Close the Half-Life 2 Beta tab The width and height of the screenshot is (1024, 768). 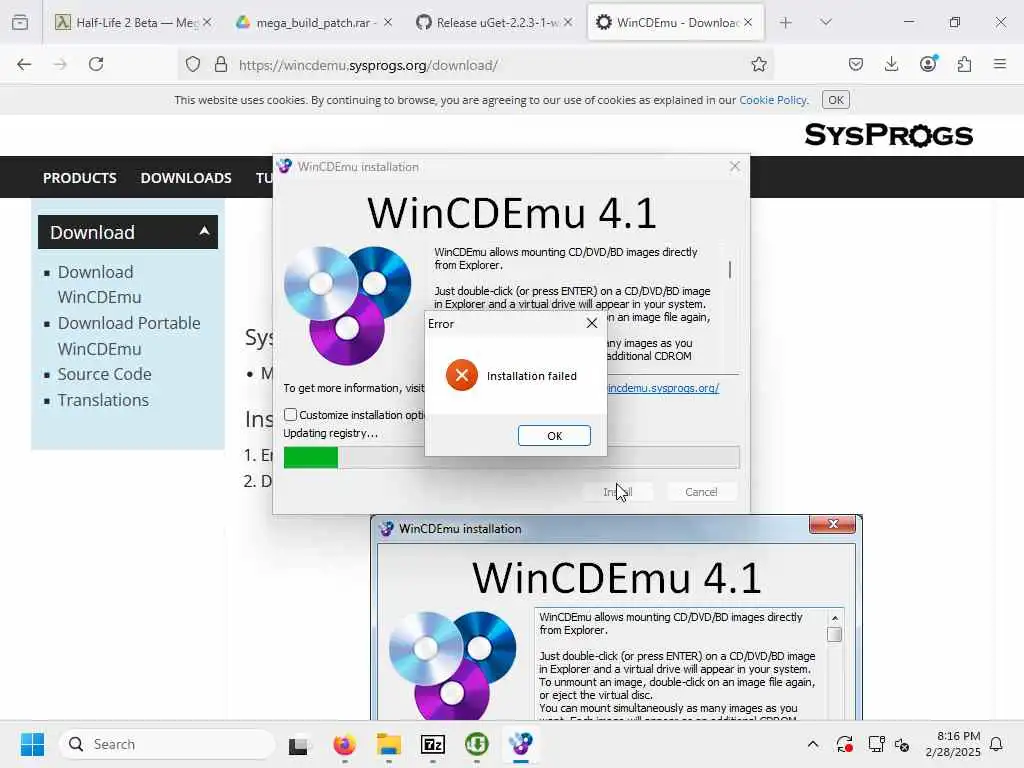click(207, 22)
